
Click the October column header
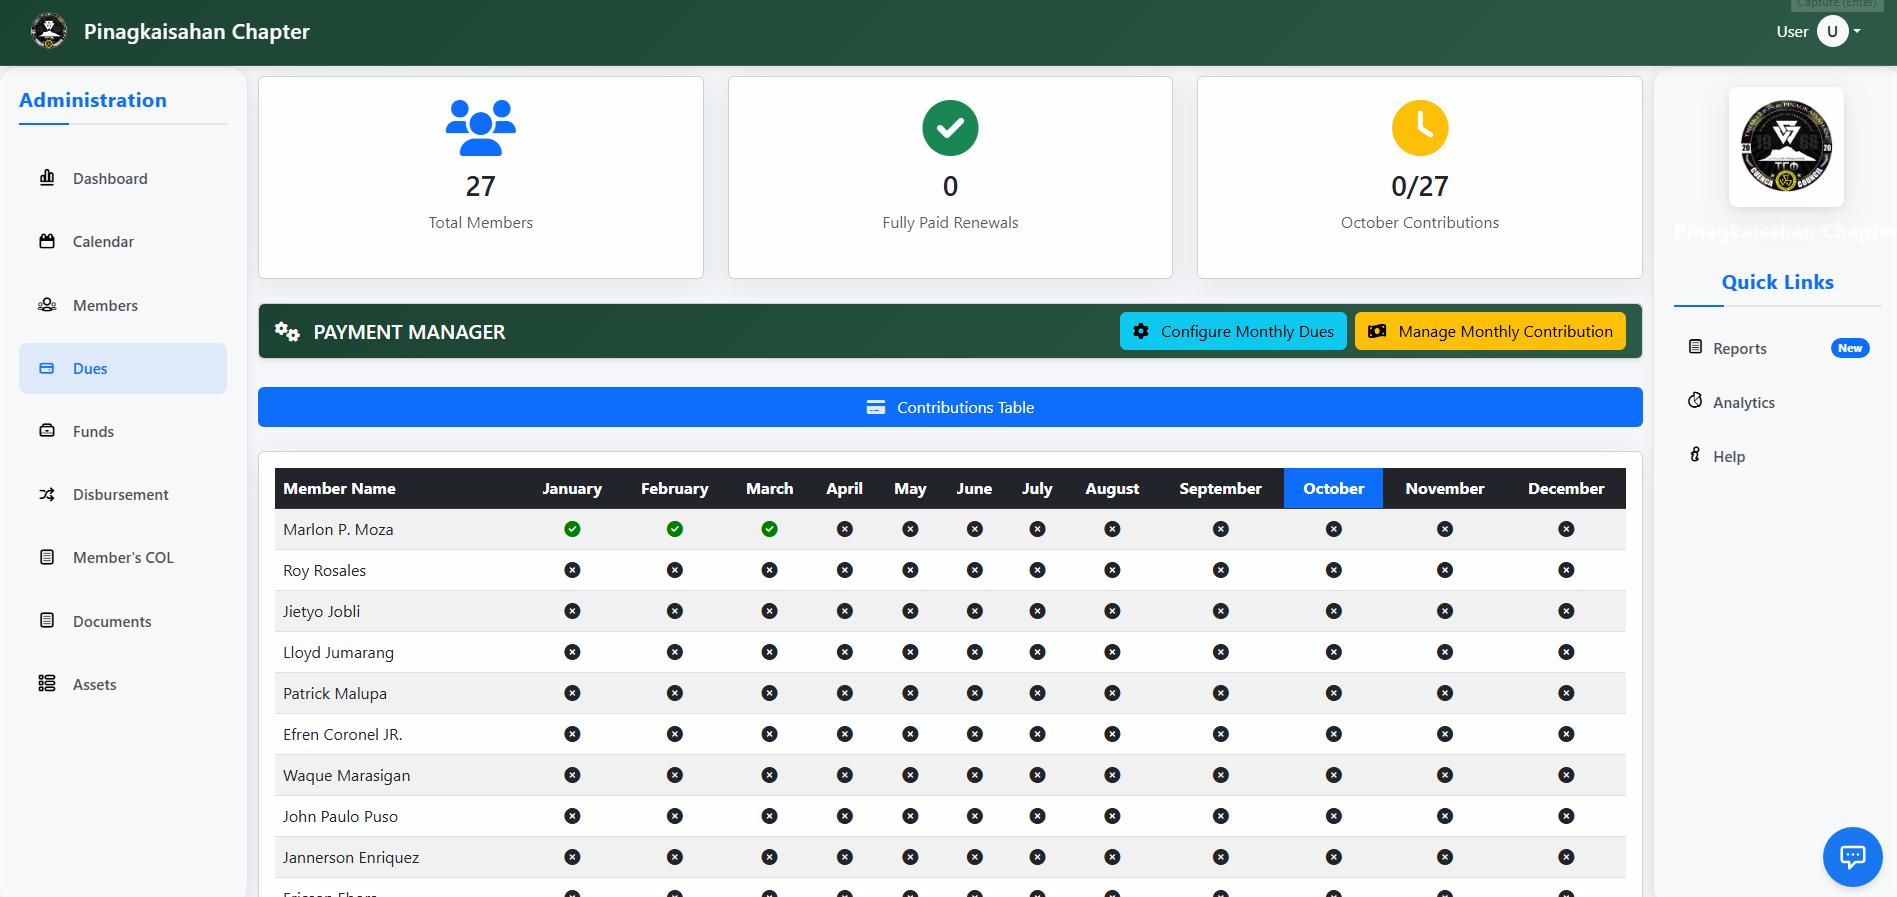(1333, 488)
